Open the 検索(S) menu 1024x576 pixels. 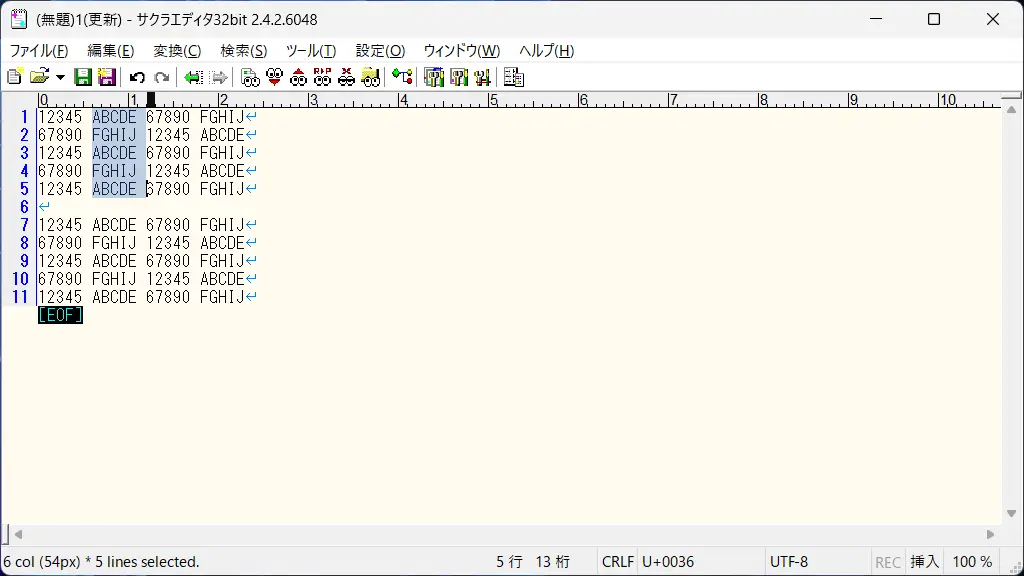243,51
